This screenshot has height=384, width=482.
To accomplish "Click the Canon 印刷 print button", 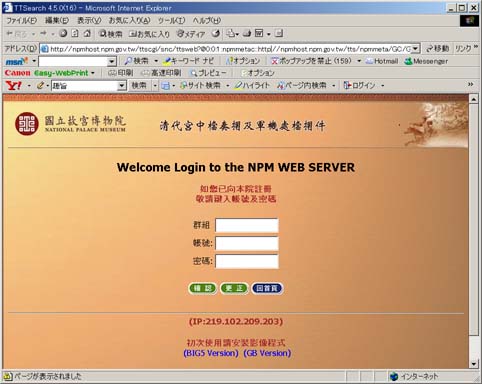I will [x=121, y=73].
